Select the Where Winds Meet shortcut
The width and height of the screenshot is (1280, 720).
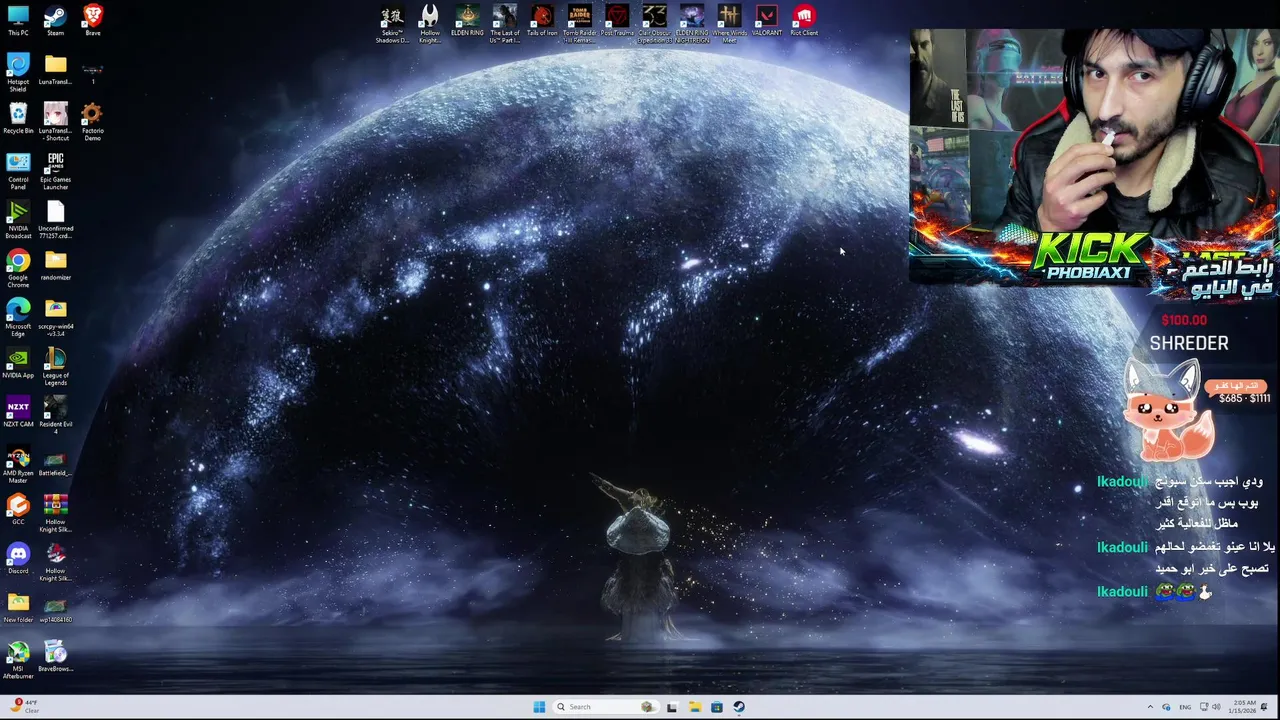tap(729, 25)
